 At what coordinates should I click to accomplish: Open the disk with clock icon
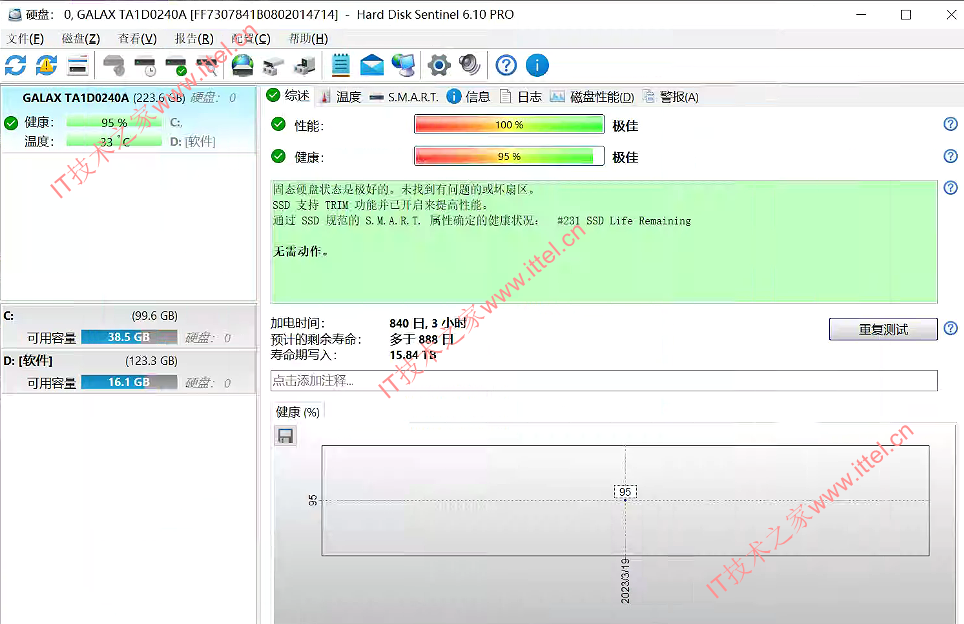[145, 65]
